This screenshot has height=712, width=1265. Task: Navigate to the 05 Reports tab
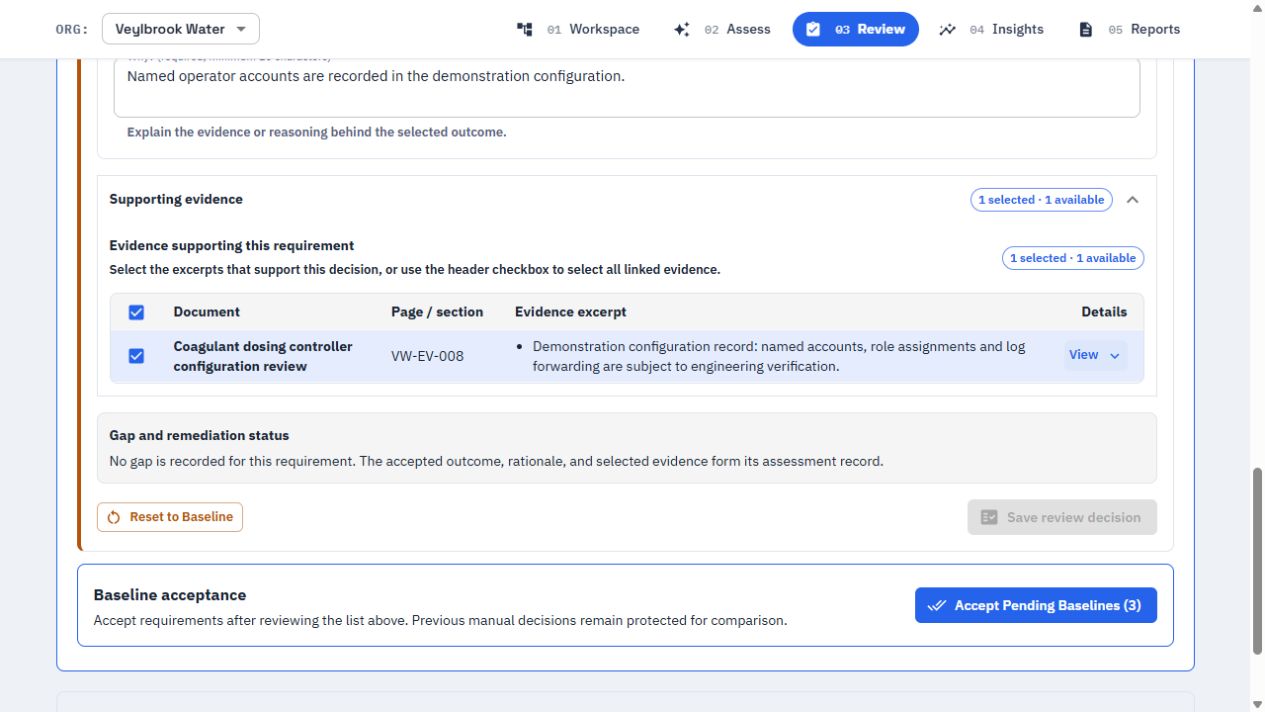[1129, 29]
